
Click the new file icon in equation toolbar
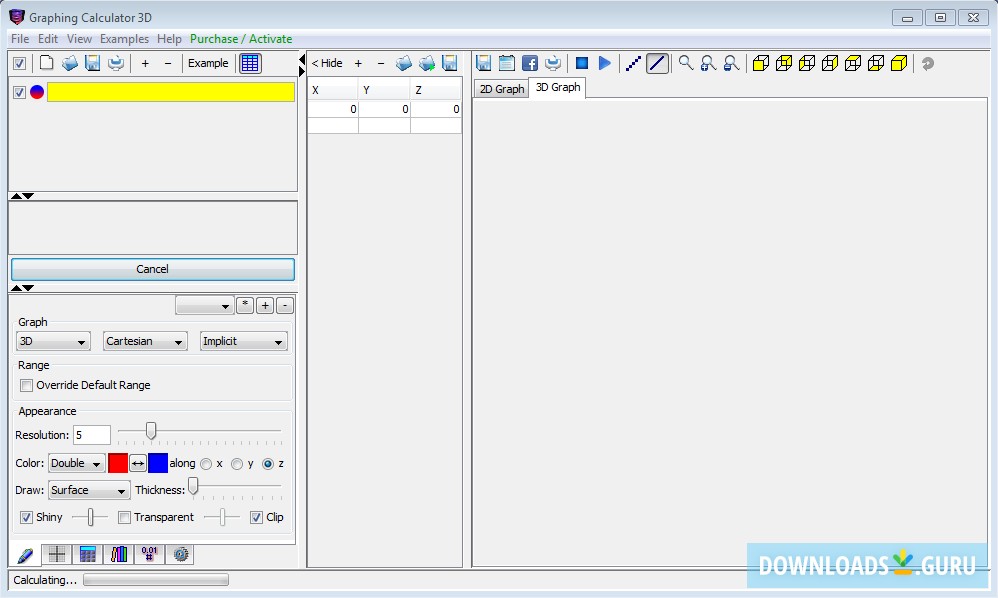(46, 62)
